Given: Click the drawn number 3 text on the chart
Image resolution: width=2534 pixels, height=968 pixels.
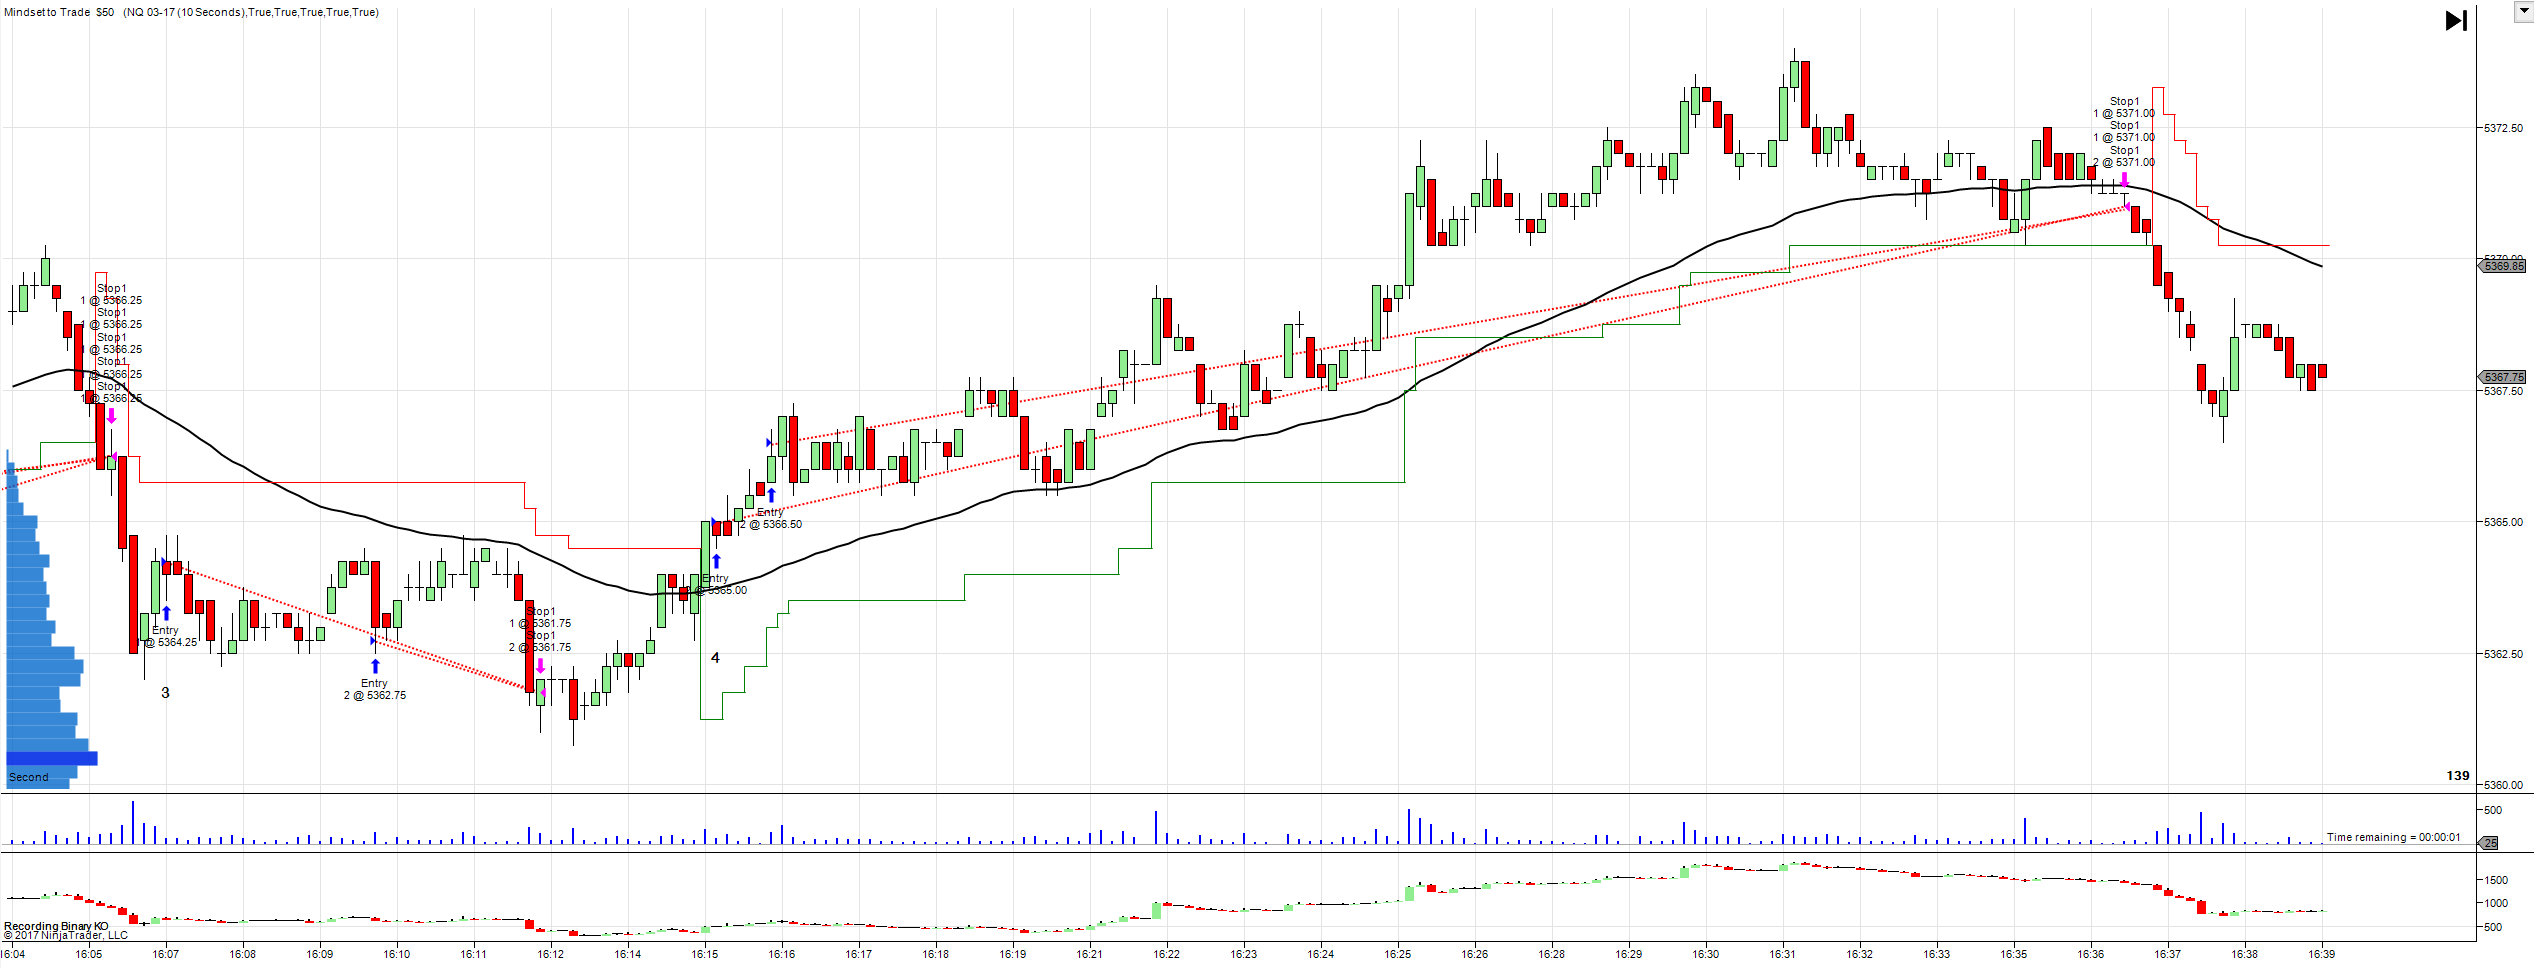Looking at the screenshot, I should click(165, 693).
